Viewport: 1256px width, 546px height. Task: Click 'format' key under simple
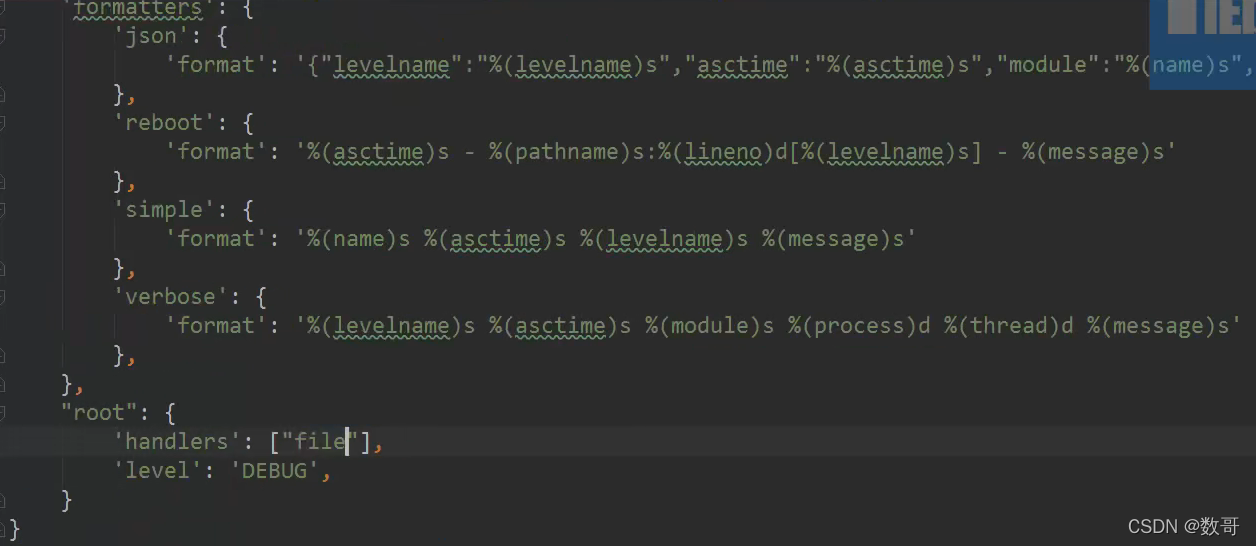pos(217,239)
